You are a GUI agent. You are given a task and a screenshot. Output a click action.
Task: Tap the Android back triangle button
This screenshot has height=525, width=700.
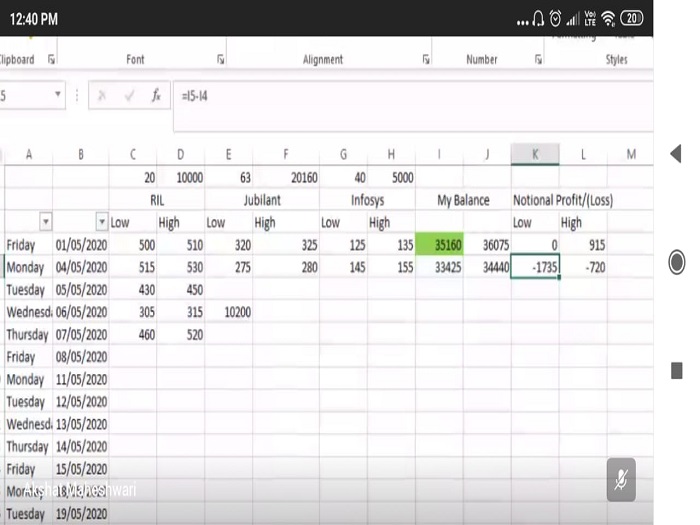pos(676,154)
